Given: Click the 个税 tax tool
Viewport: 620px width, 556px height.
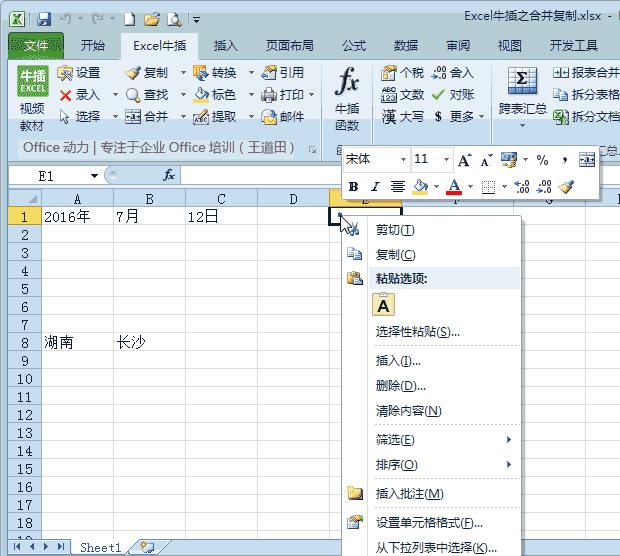Looking at the screenshot, I should point(402,73).
